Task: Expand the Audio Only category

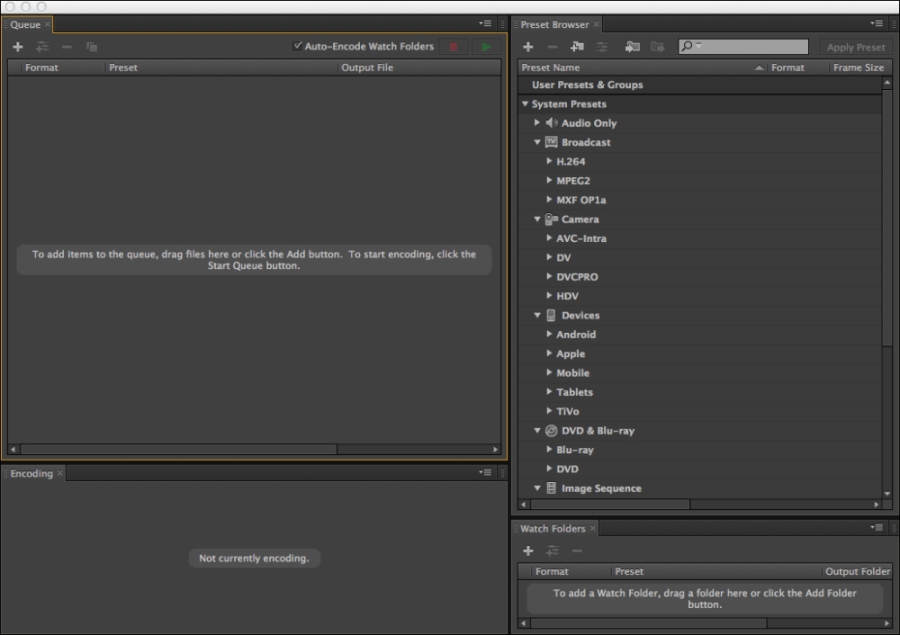Action: point(537,122)
